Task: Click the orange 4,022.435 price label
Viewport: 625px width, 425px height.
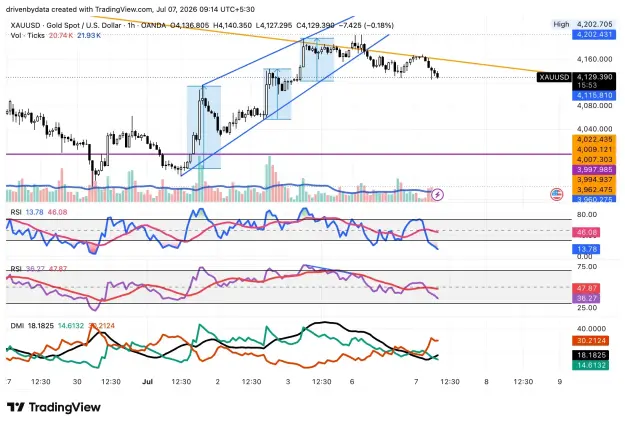Action: [594, 140]
